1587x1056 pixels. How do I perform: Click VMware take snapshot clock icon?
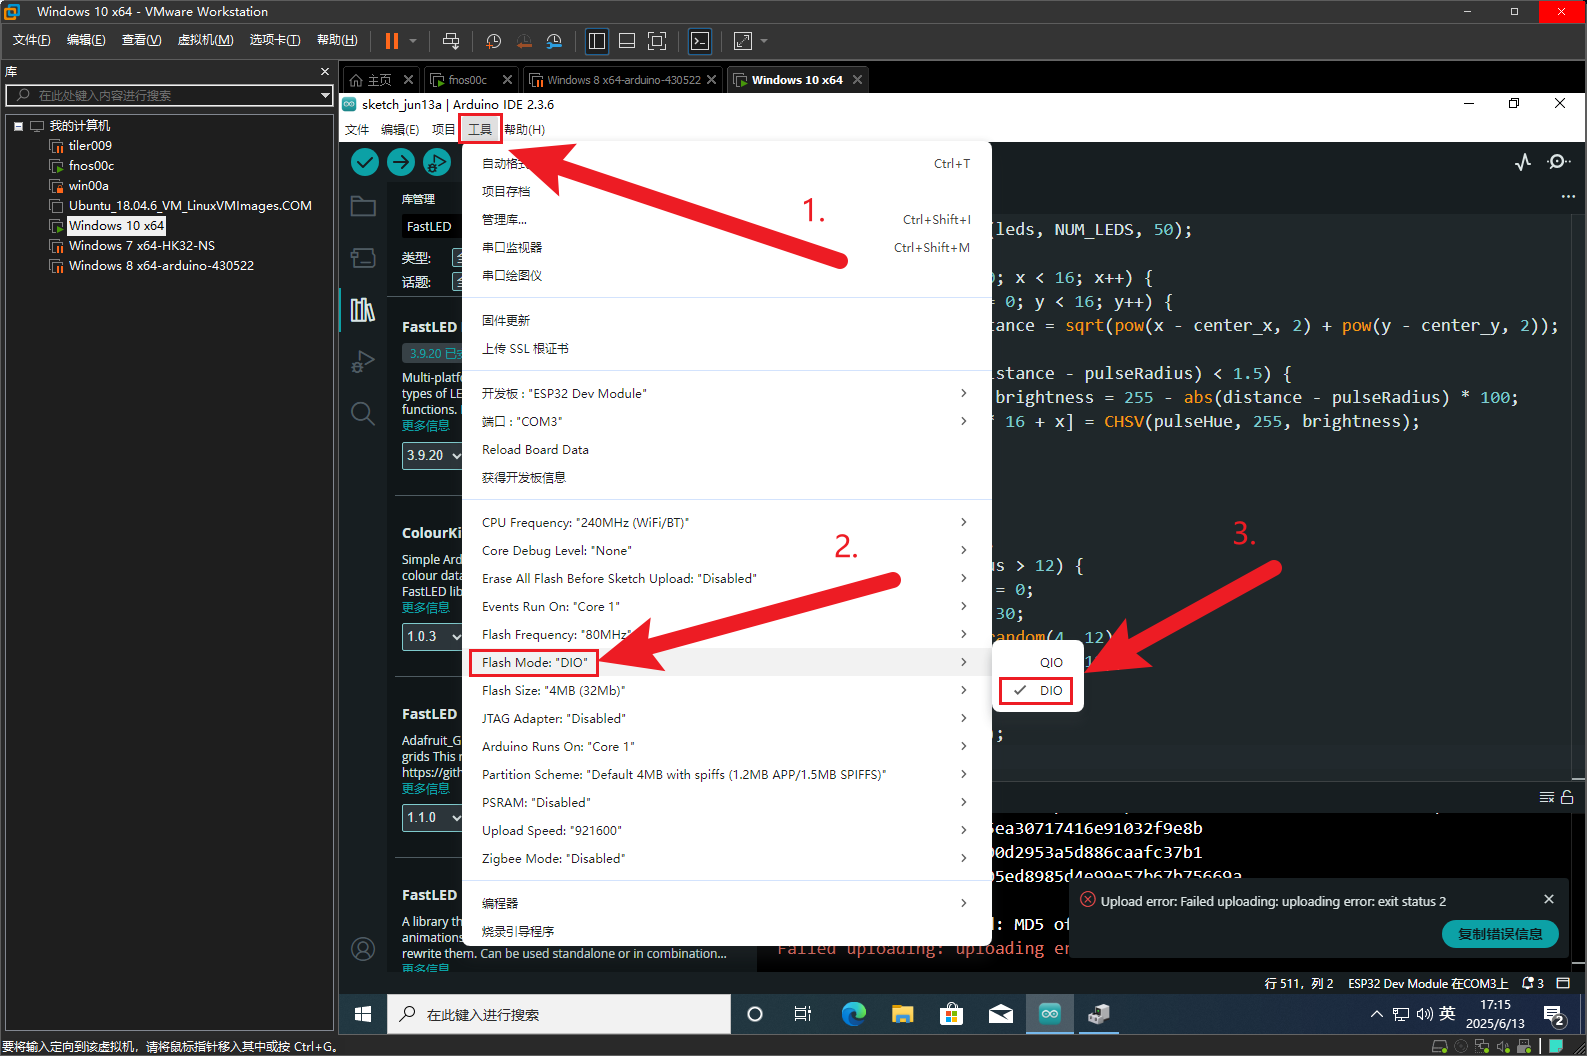494,41
